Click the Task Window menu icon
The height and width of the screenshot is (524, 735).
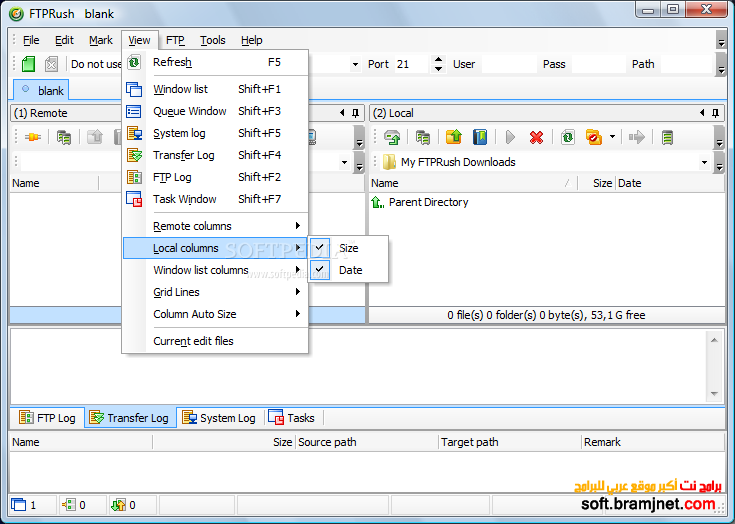coord(134,199)
